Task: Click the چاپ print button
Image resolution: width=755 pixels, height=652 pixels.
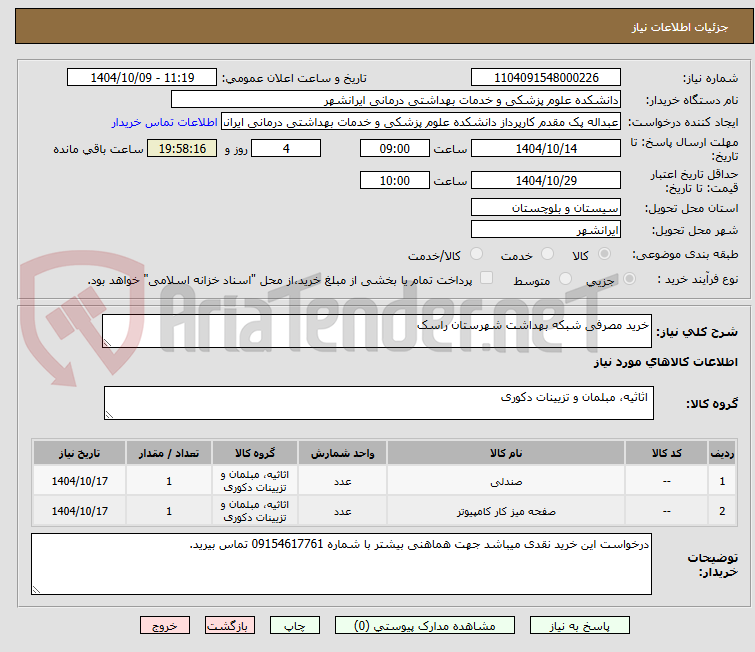Action: pyautogui.click(x=295, y=626)
